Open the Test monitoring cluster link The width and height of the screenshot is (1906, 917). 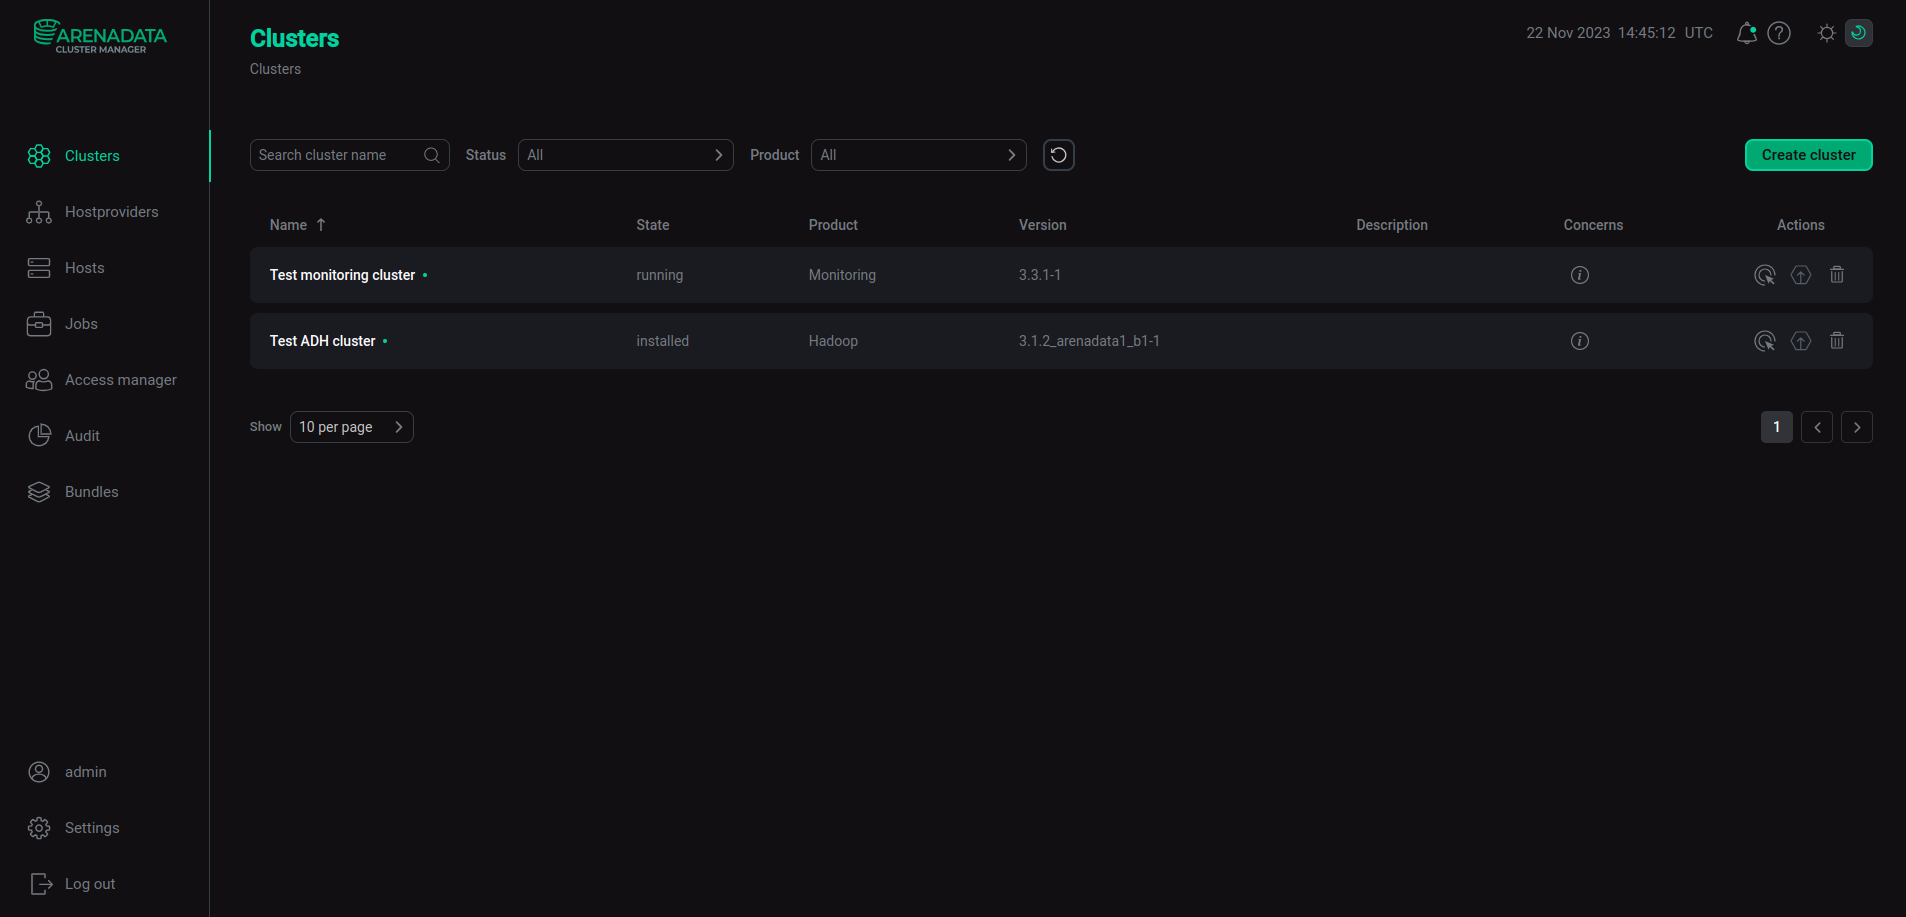click(342, 275)
